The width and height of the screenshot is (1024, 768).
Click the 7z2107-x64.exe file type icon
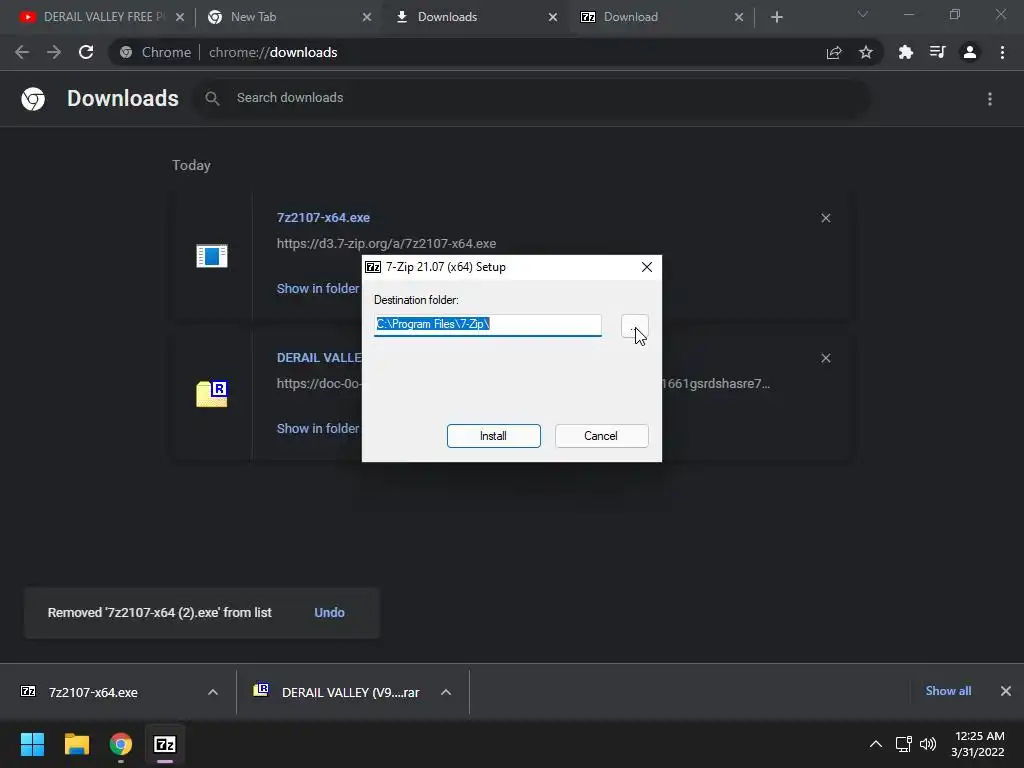pos(212,256)
